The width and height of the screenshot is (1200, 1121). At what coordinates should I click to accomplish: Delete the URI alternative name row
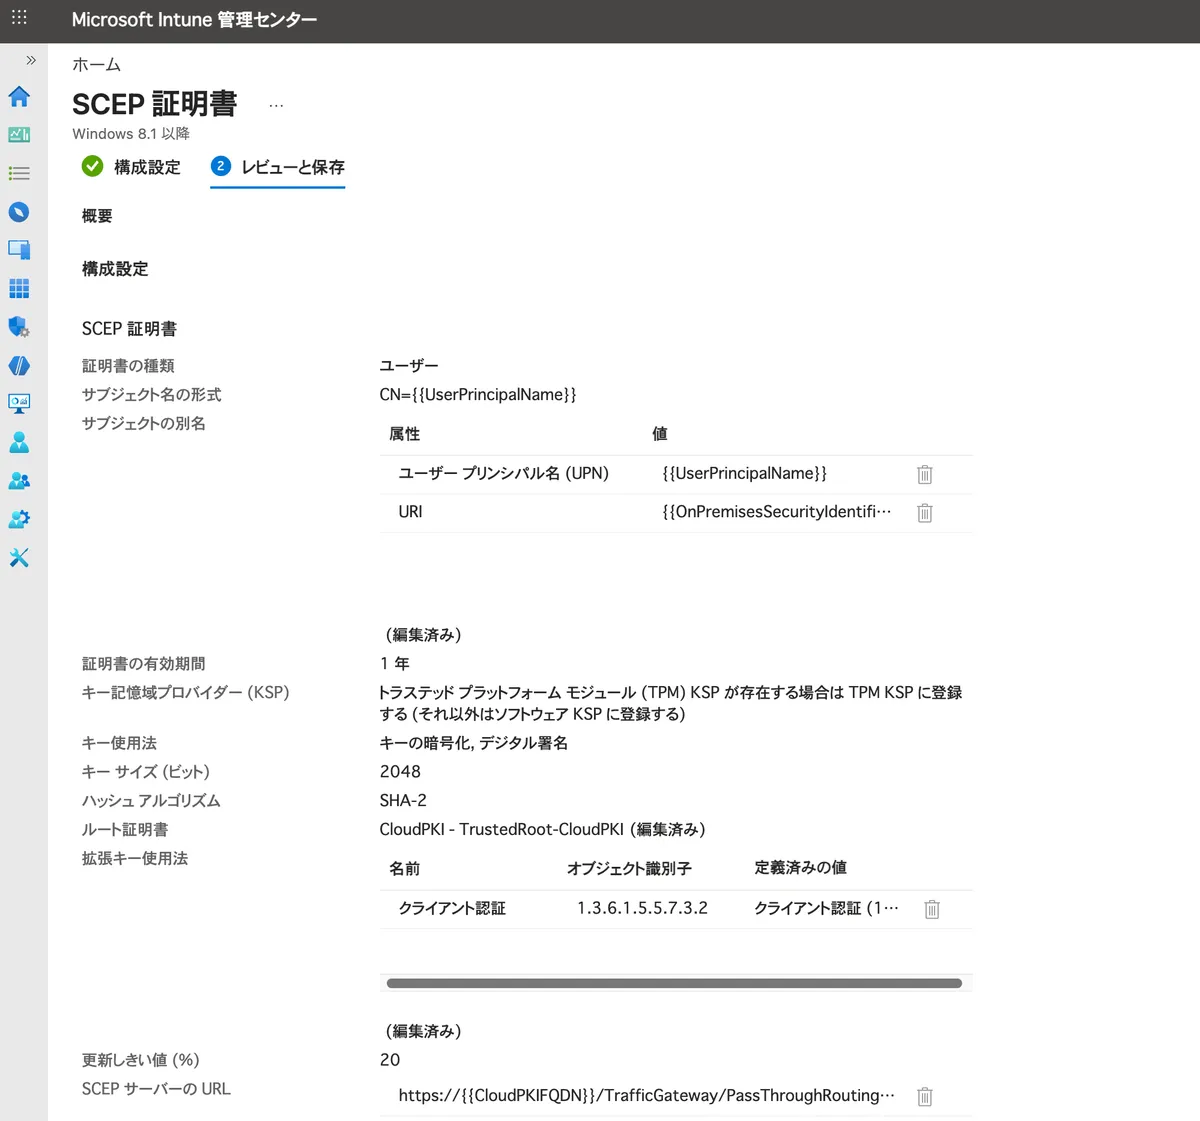(925, 512)
